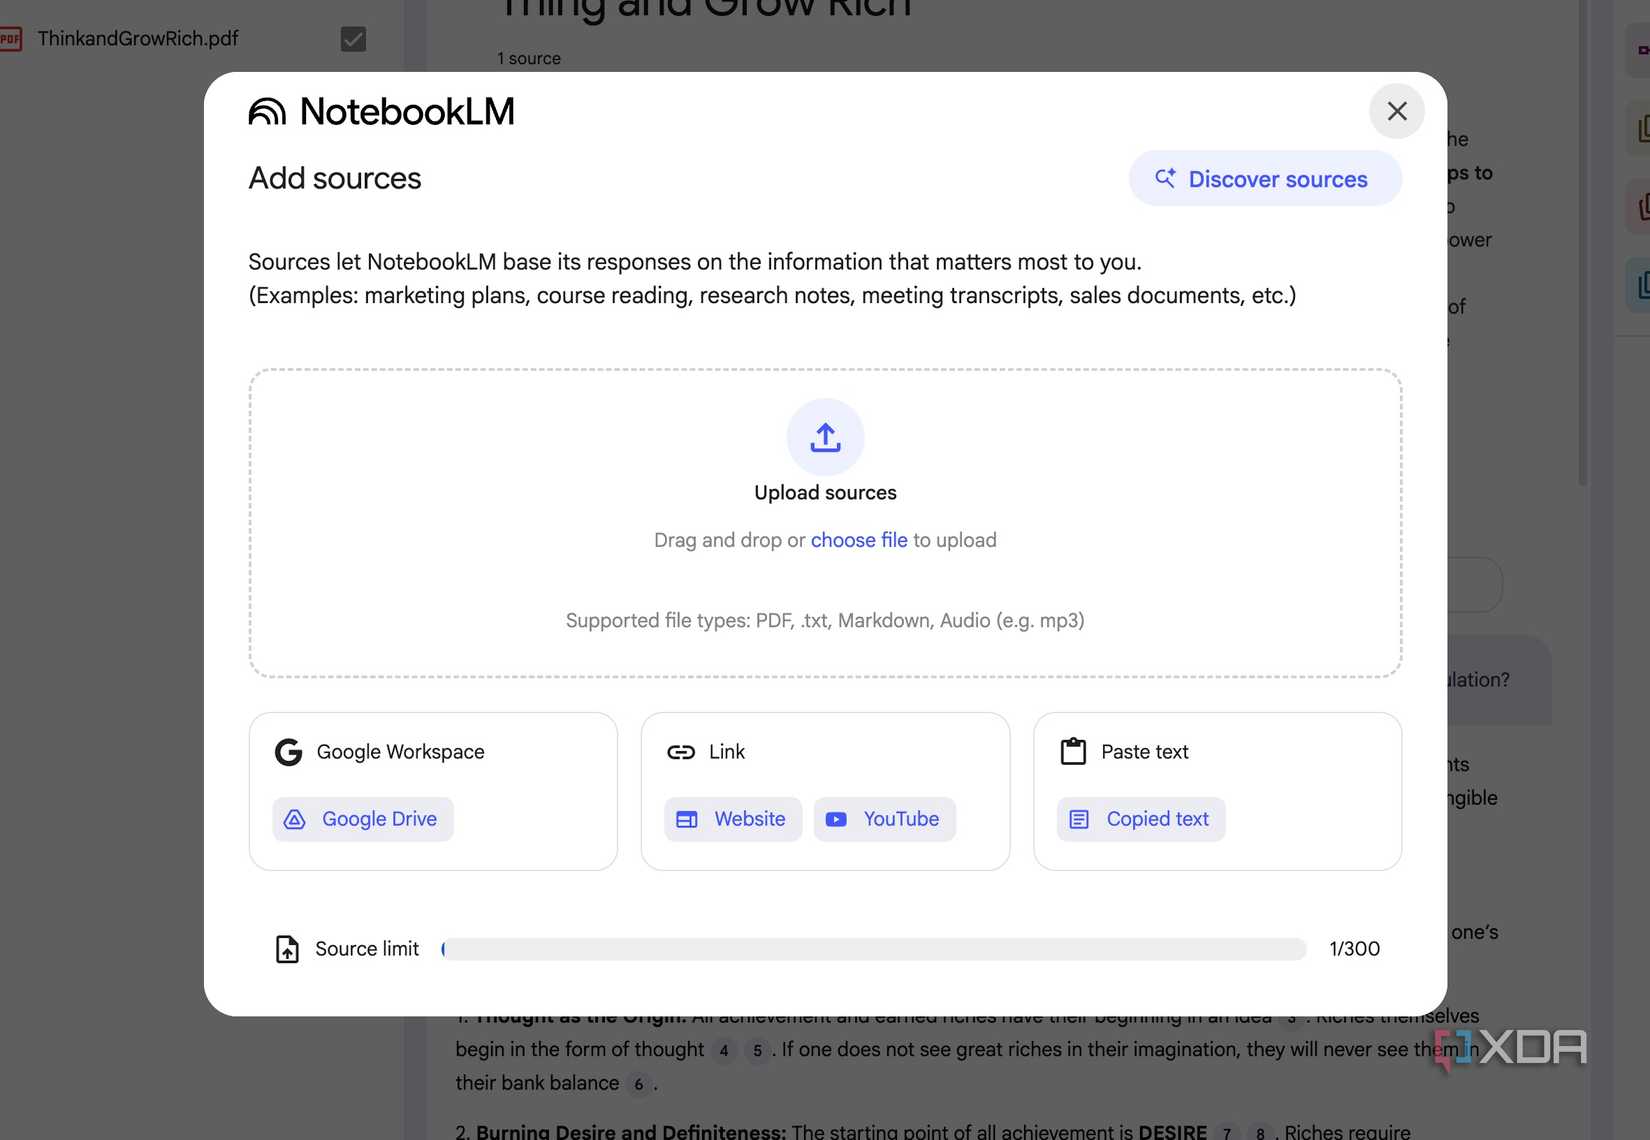
Task: Open Discover sources
Action: (x=1265, y=179)
